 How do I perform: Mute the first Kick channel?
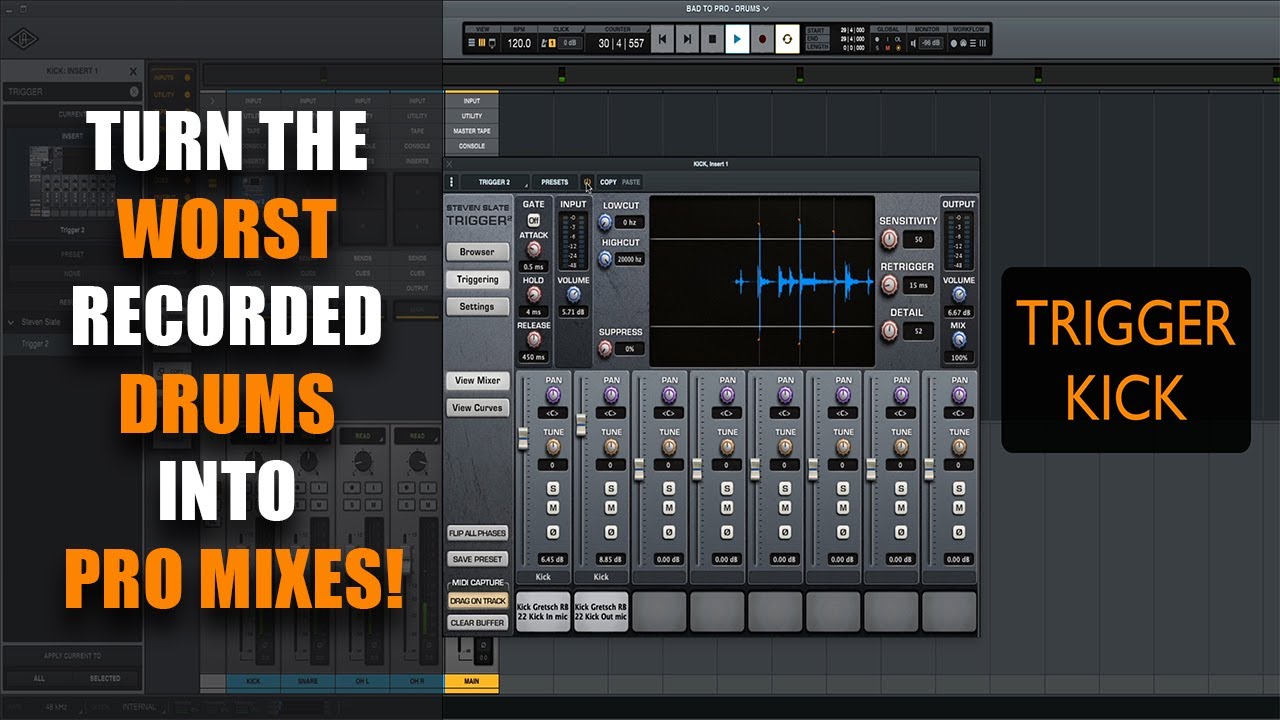[553, 508]
